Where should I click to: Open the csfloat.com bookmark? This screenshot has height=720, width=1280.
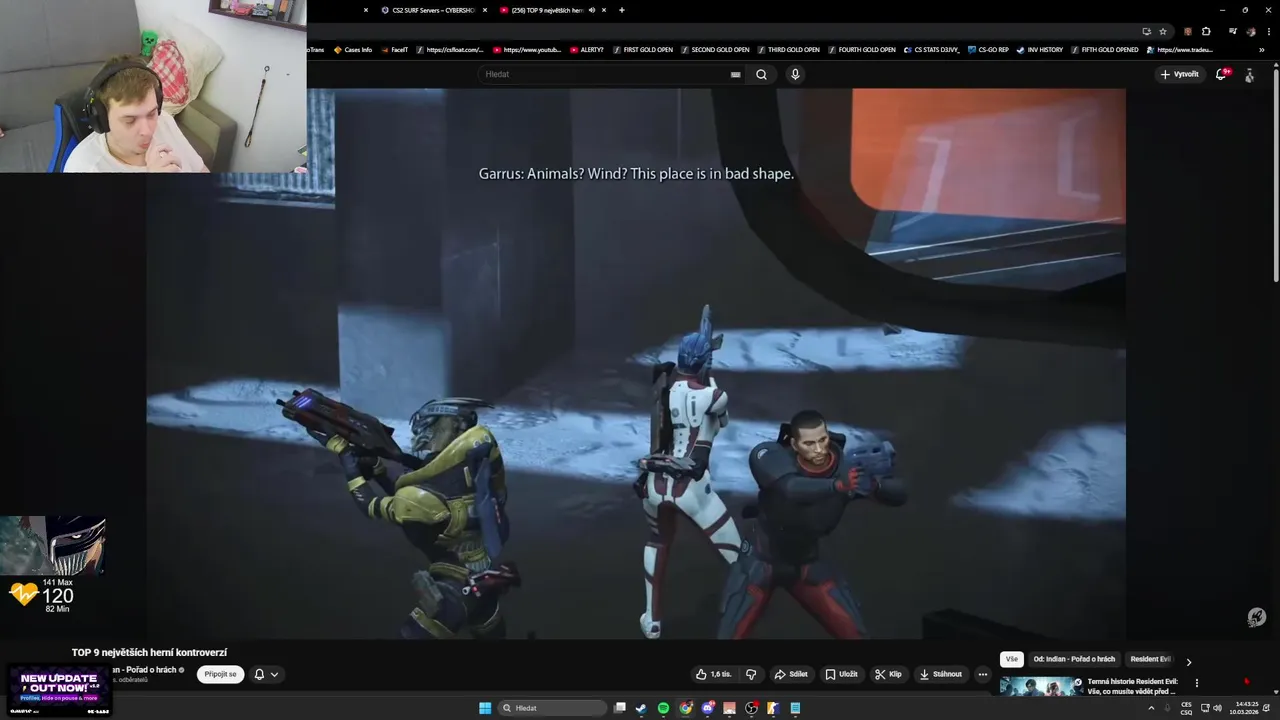click(x=450, y=49)
